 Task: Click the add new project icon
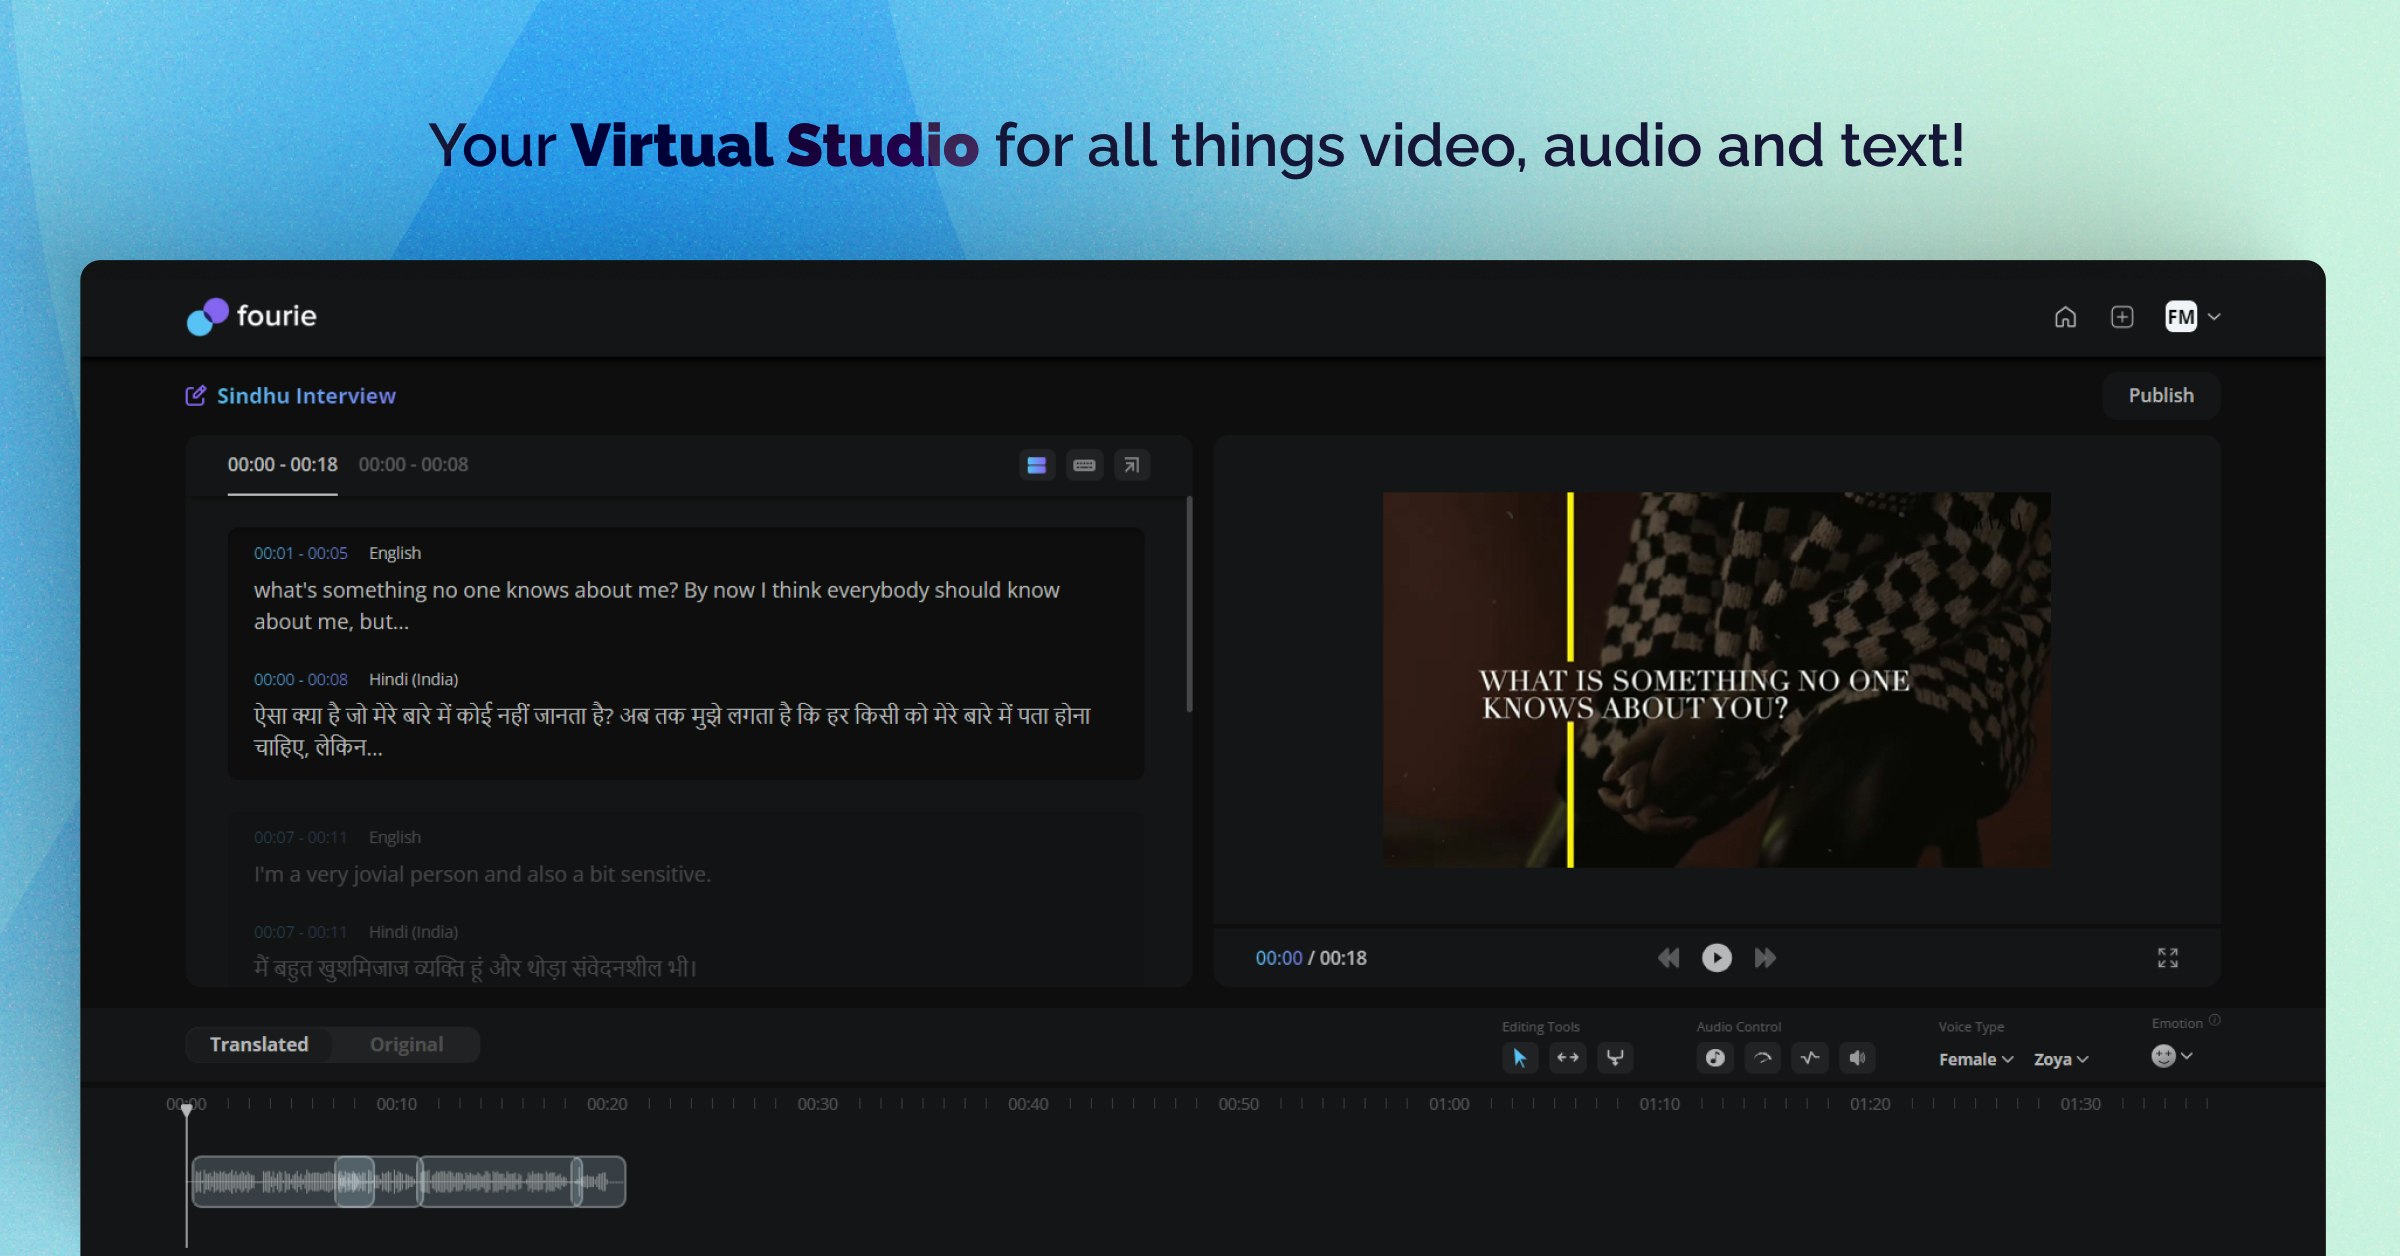click(x=2122, y=317)
